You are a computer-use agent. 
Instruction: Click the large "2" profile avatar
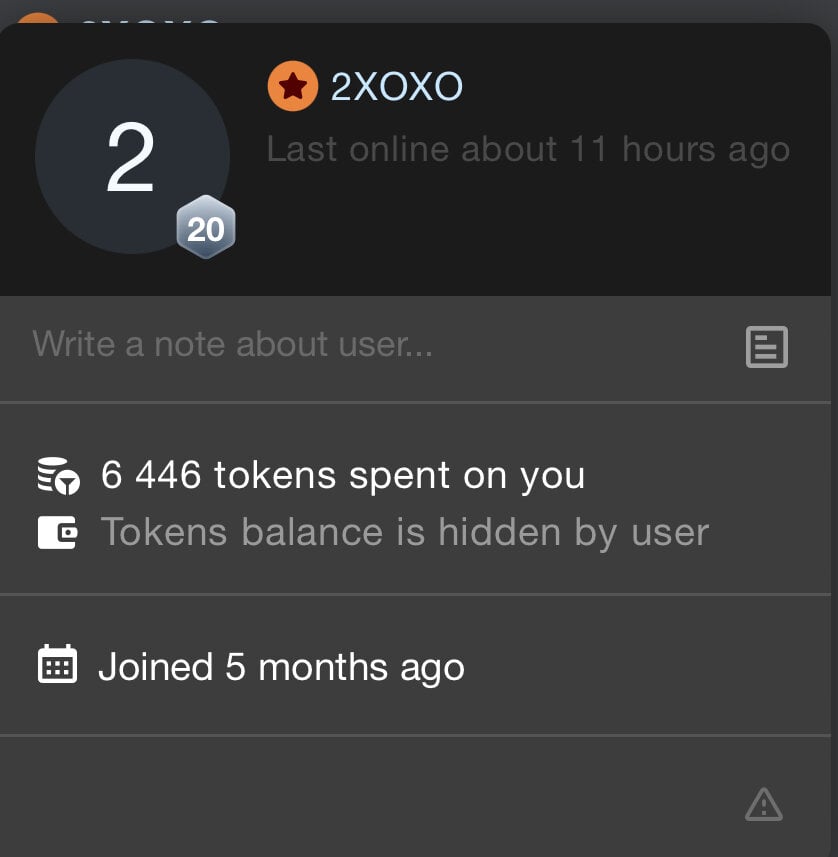pyautogui.click(x=131, y=157)
